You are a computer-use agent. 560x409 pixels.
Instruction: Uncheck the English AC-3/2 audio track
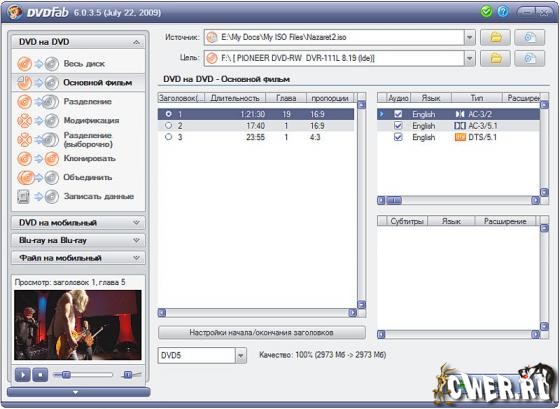coord(398,114)
